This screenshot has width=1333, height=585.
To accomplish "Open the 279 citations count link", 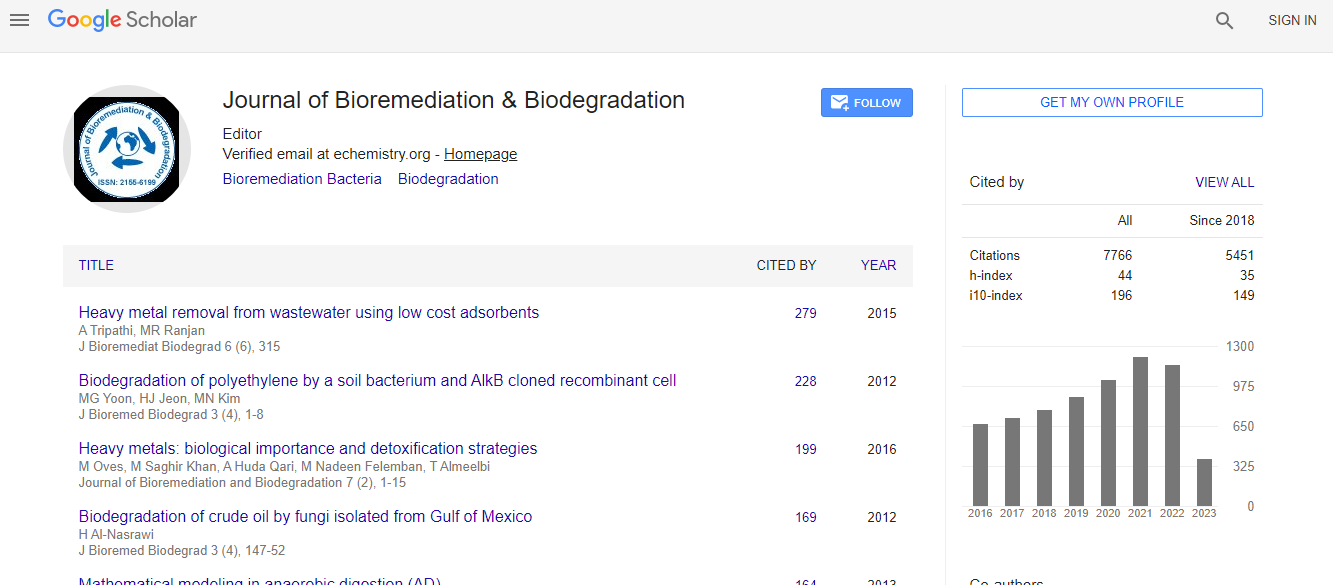I will pos(805,313).
